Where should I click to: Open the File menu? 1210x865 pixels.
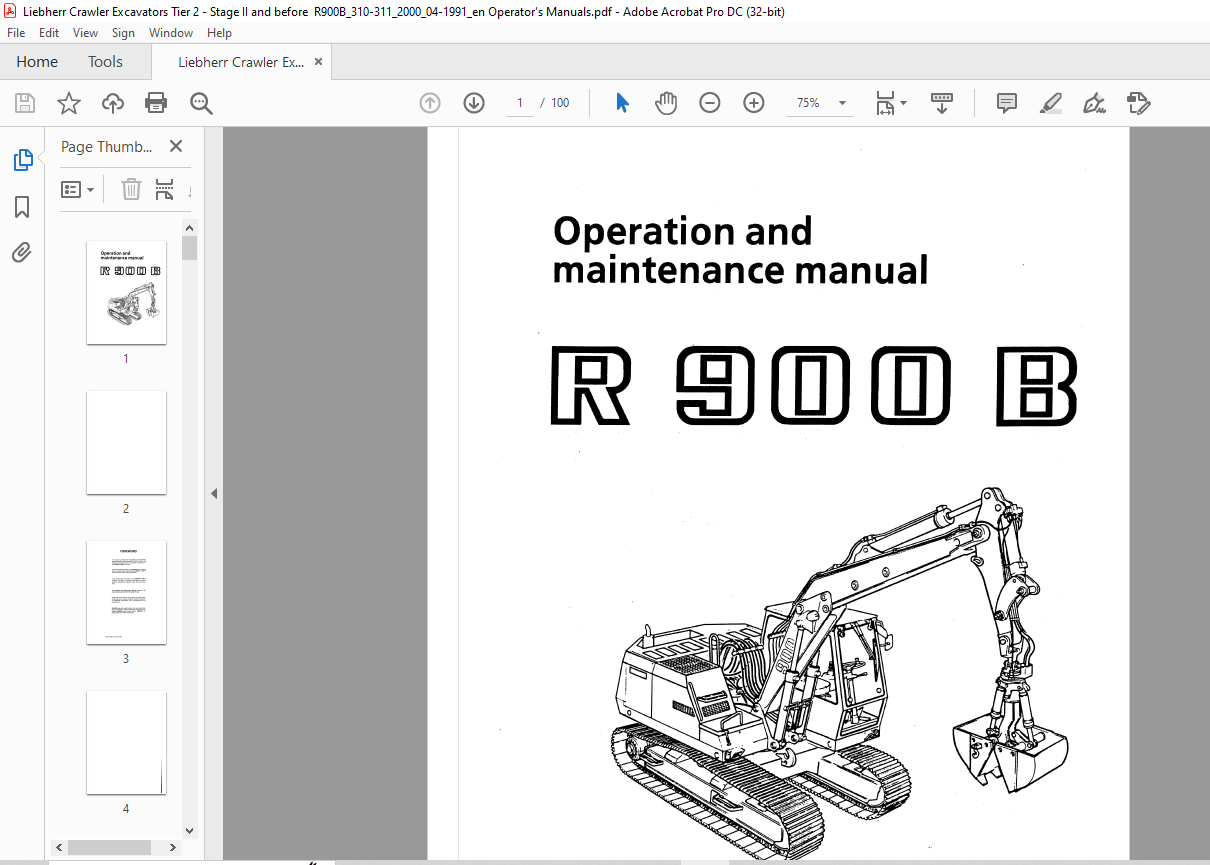(18, 33)
